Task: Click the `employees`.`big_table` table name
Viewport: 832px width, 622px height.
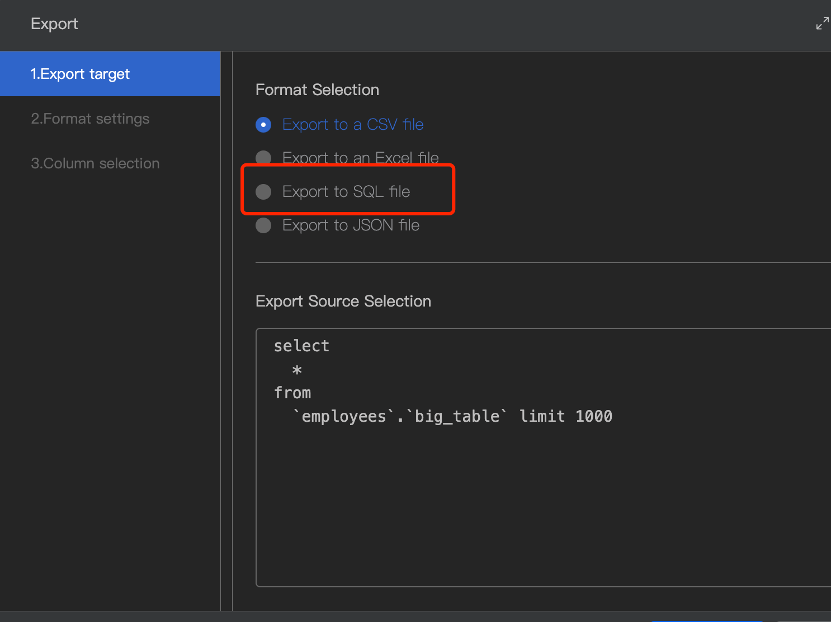Action: [401, 416]
